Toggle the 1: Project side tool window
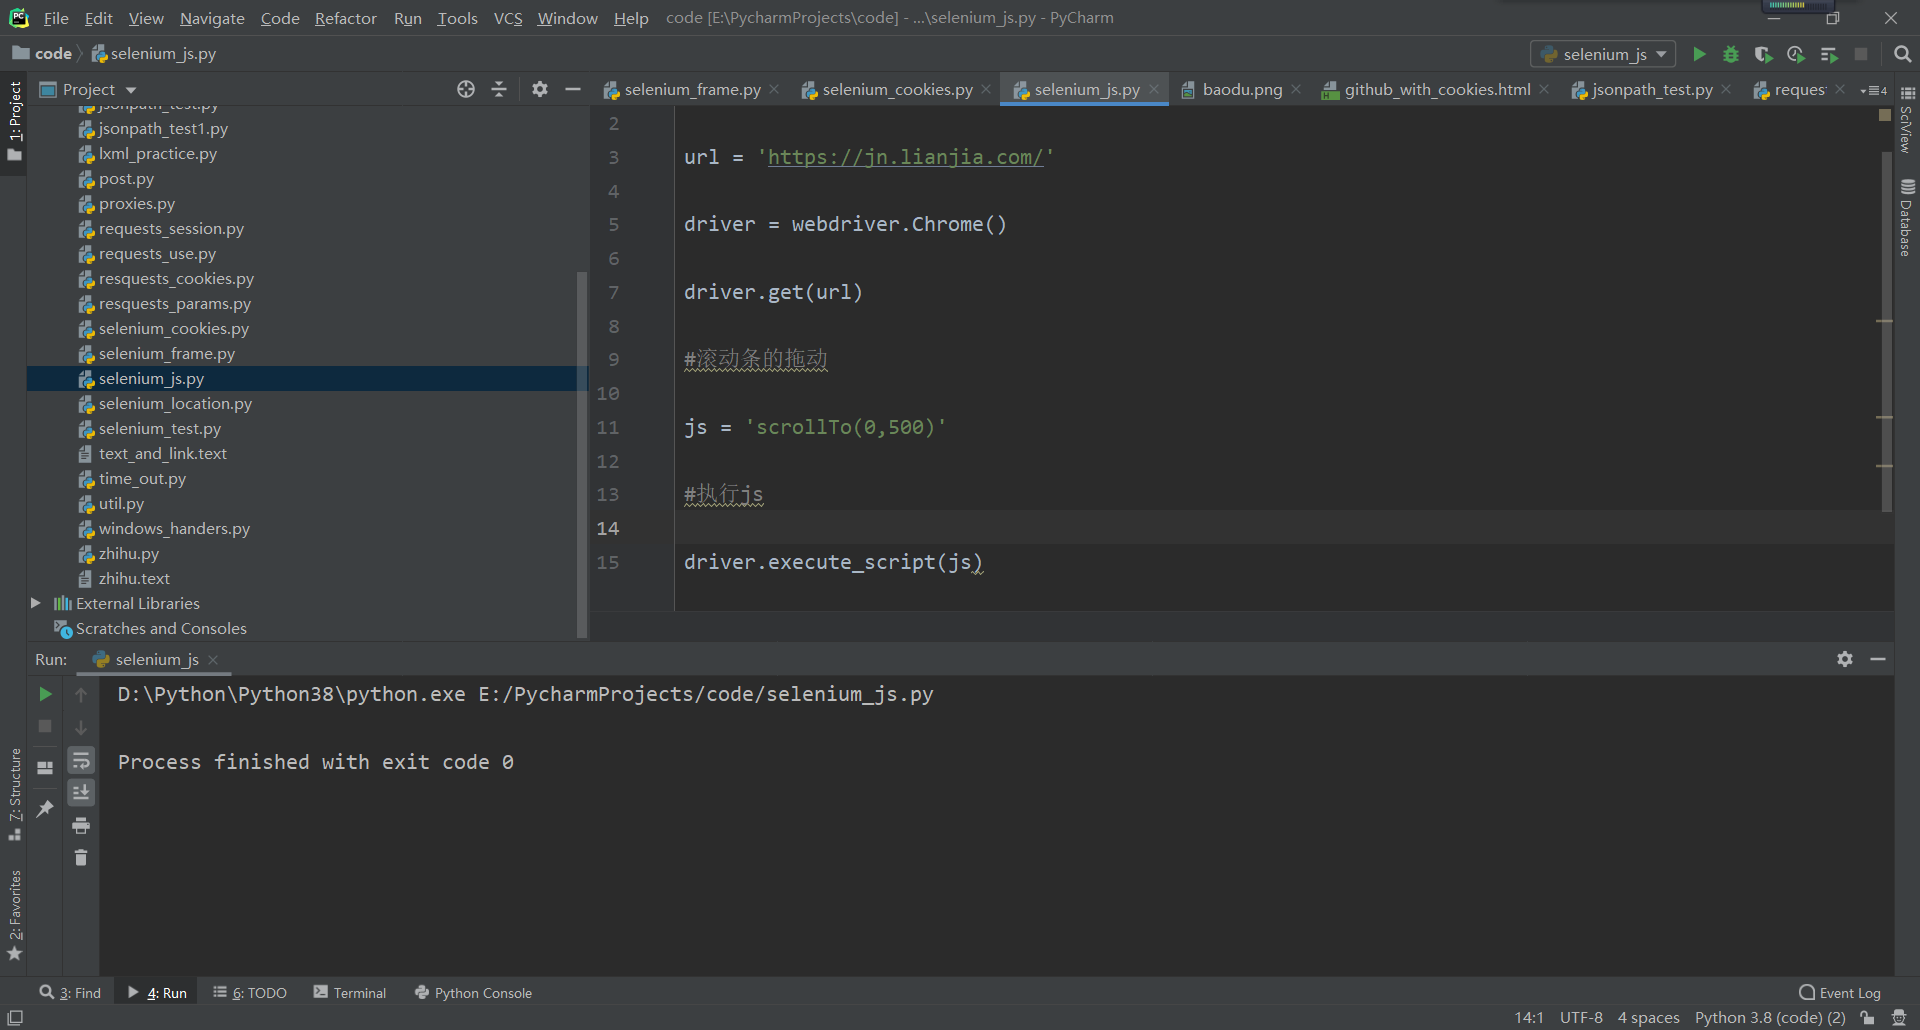This screenshot has height=1030, width=1920. 14,121
